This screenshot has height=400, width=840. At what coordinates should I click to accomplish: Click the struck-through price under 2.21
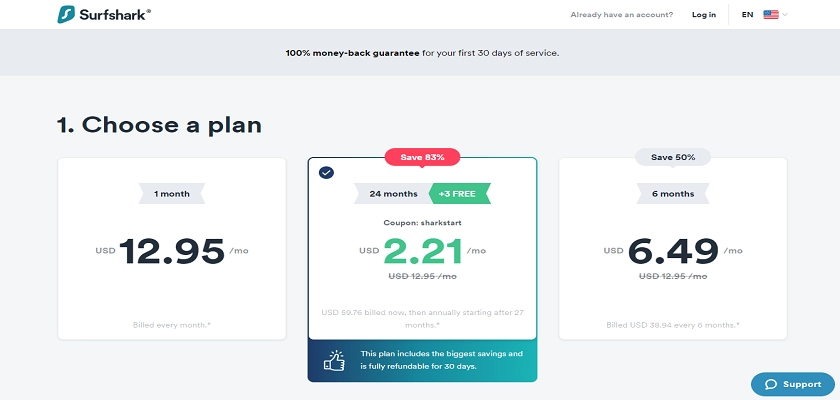pyautogui.click(x=422, y=276)
